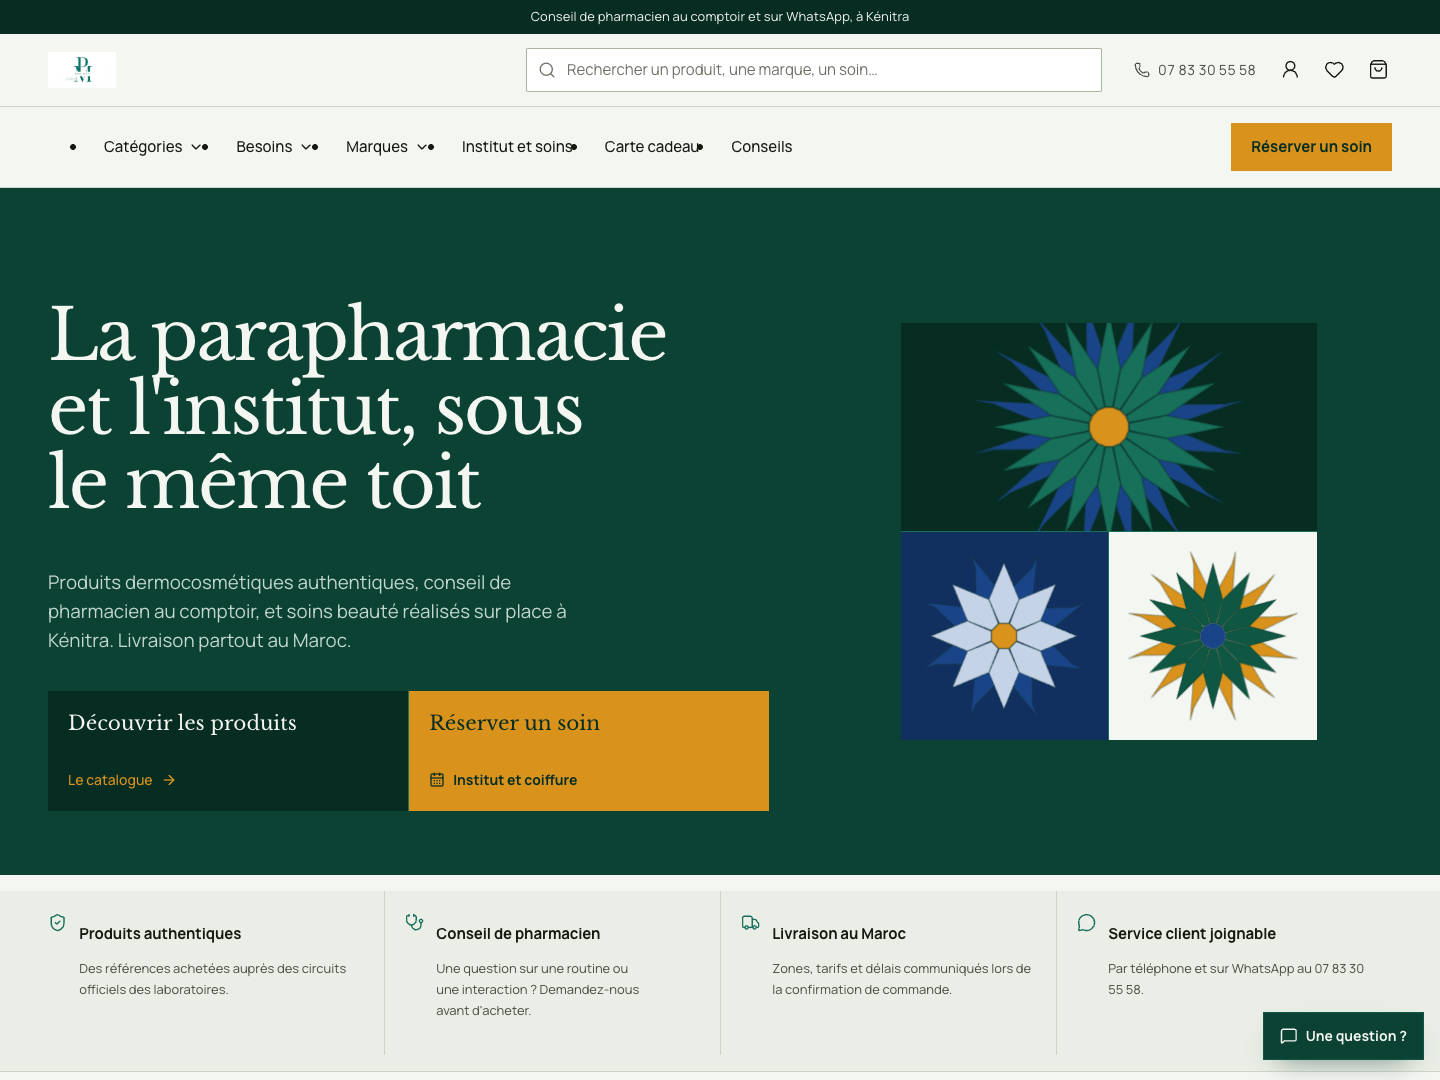Click the orange and green flower tile
The width and height of the screenshot is (1440, 1080).
[x=1213, y=636]
